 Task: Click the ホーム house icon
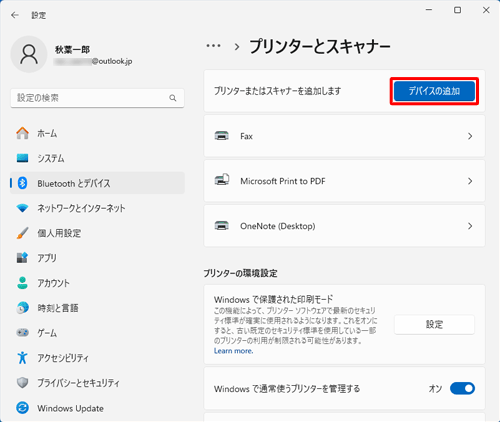tap(22, 133)
